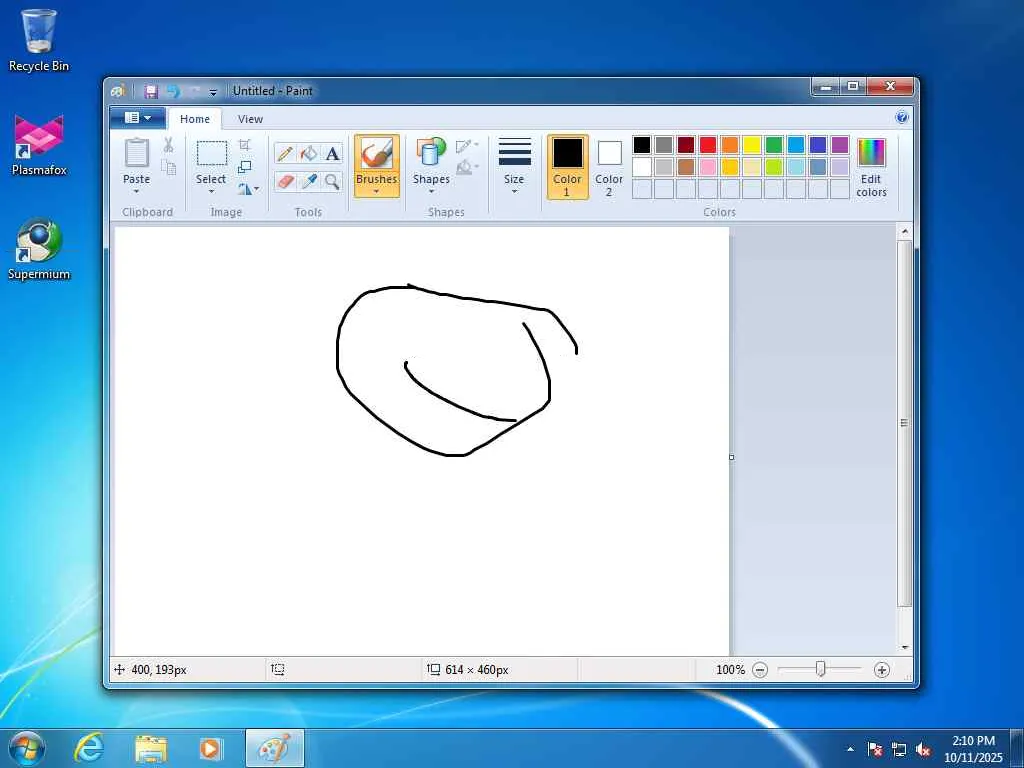The image size is (1024, 768).
Task: Click the Paste clipboard icon
Action: 136,153
